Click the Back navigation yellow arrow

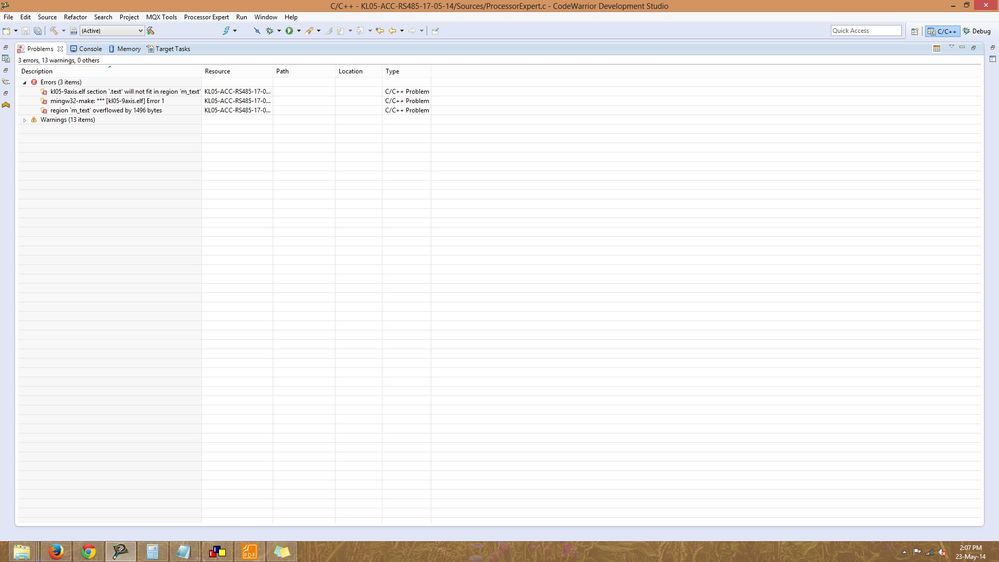[392, 31]
